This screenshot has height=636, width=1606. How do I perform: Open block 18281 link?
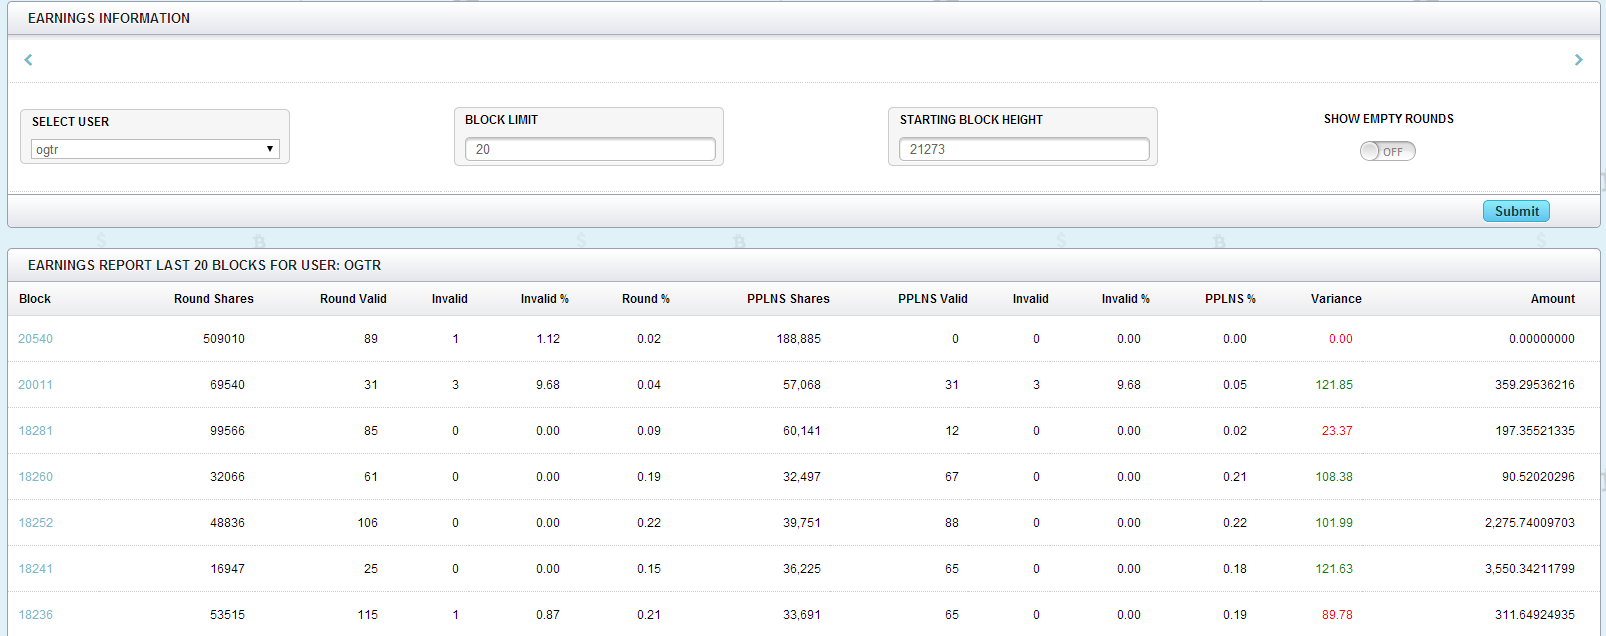(35, 431)
